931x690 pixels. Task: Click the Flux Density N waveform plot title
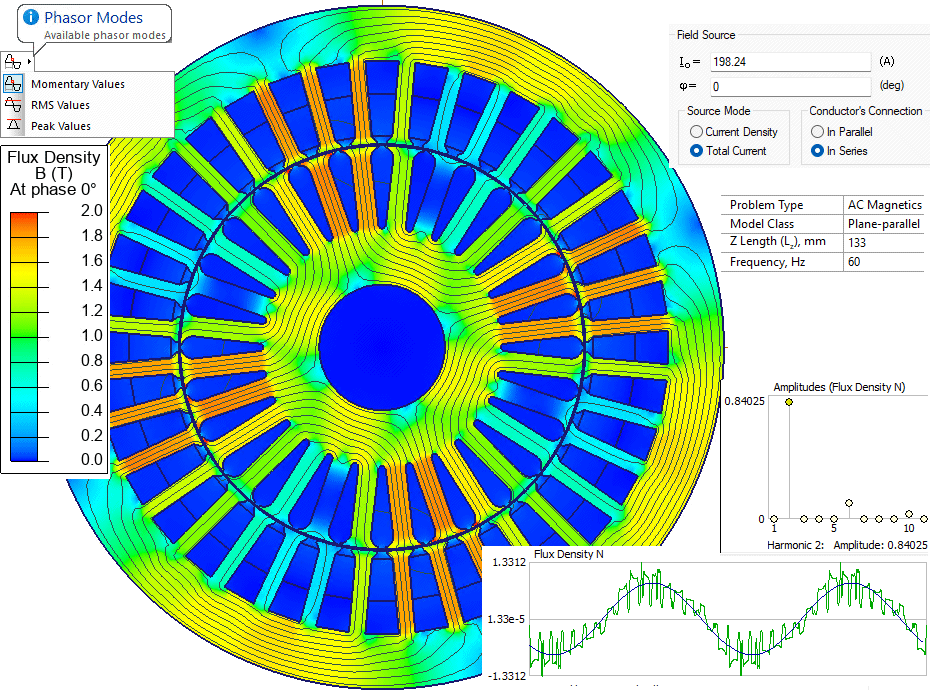point(568,554)
